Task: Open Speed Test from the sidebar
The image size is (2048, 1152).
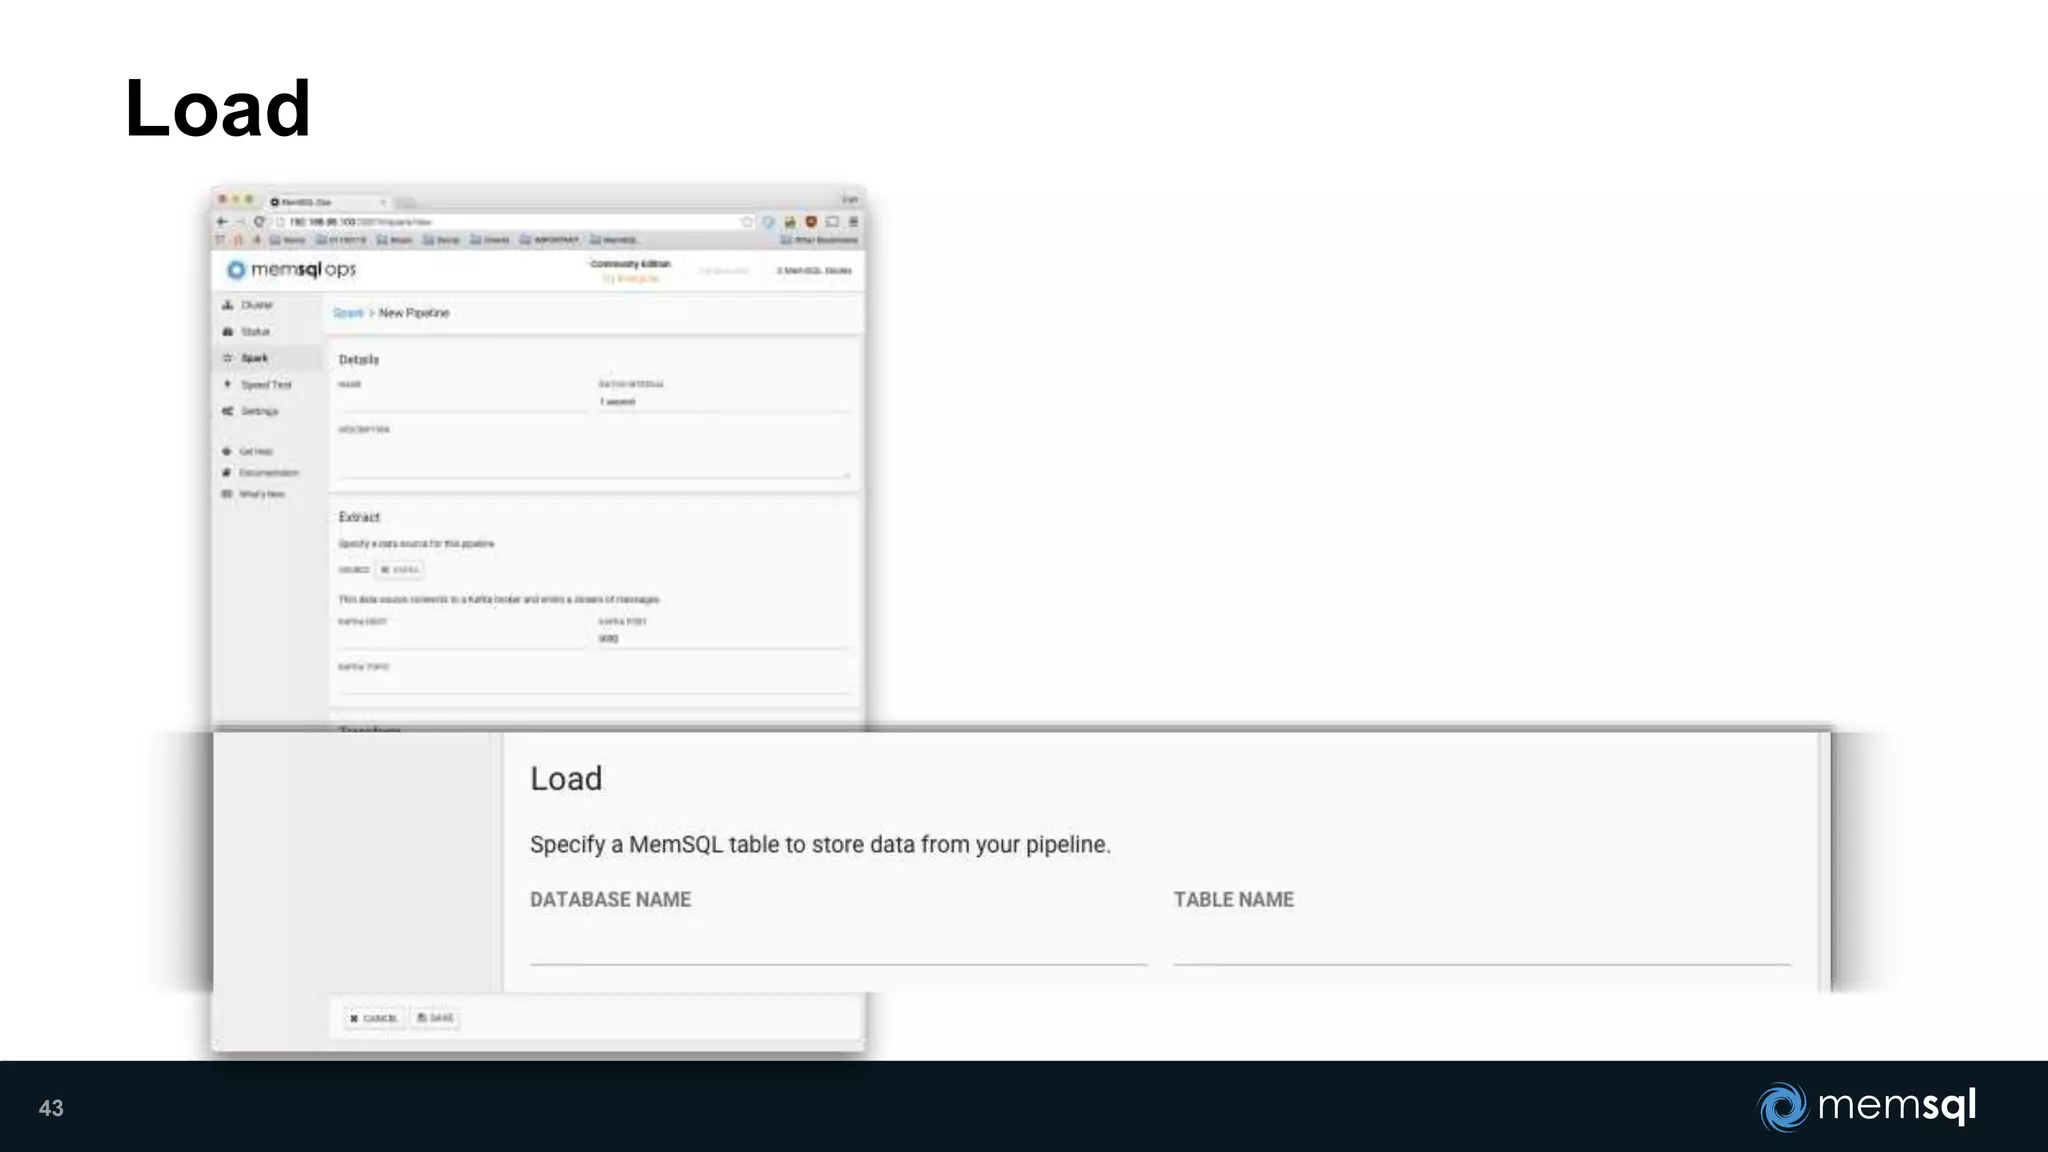Action: (x=265, y=385)
